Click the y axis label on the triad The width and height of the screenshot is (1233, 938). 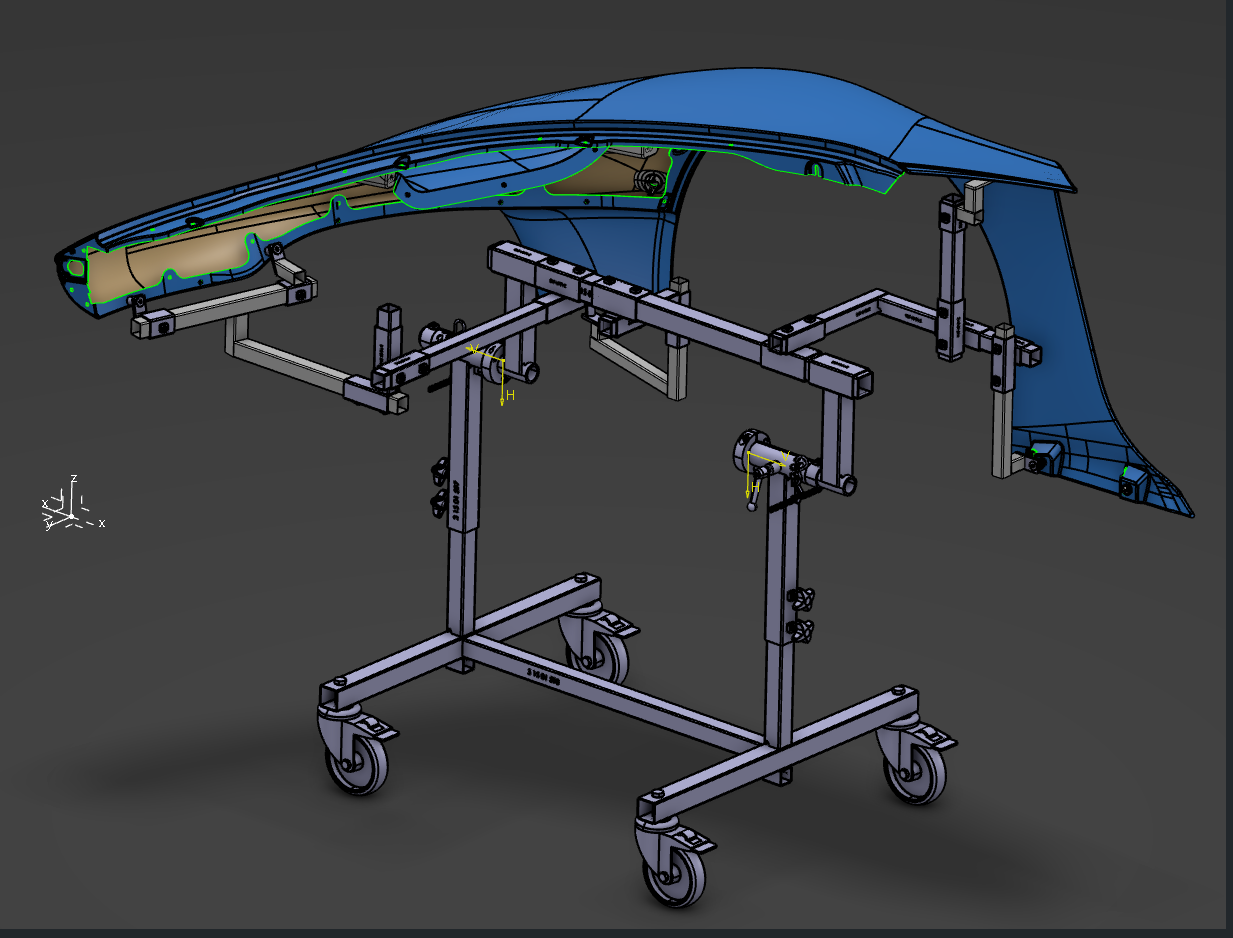[48, 526]
